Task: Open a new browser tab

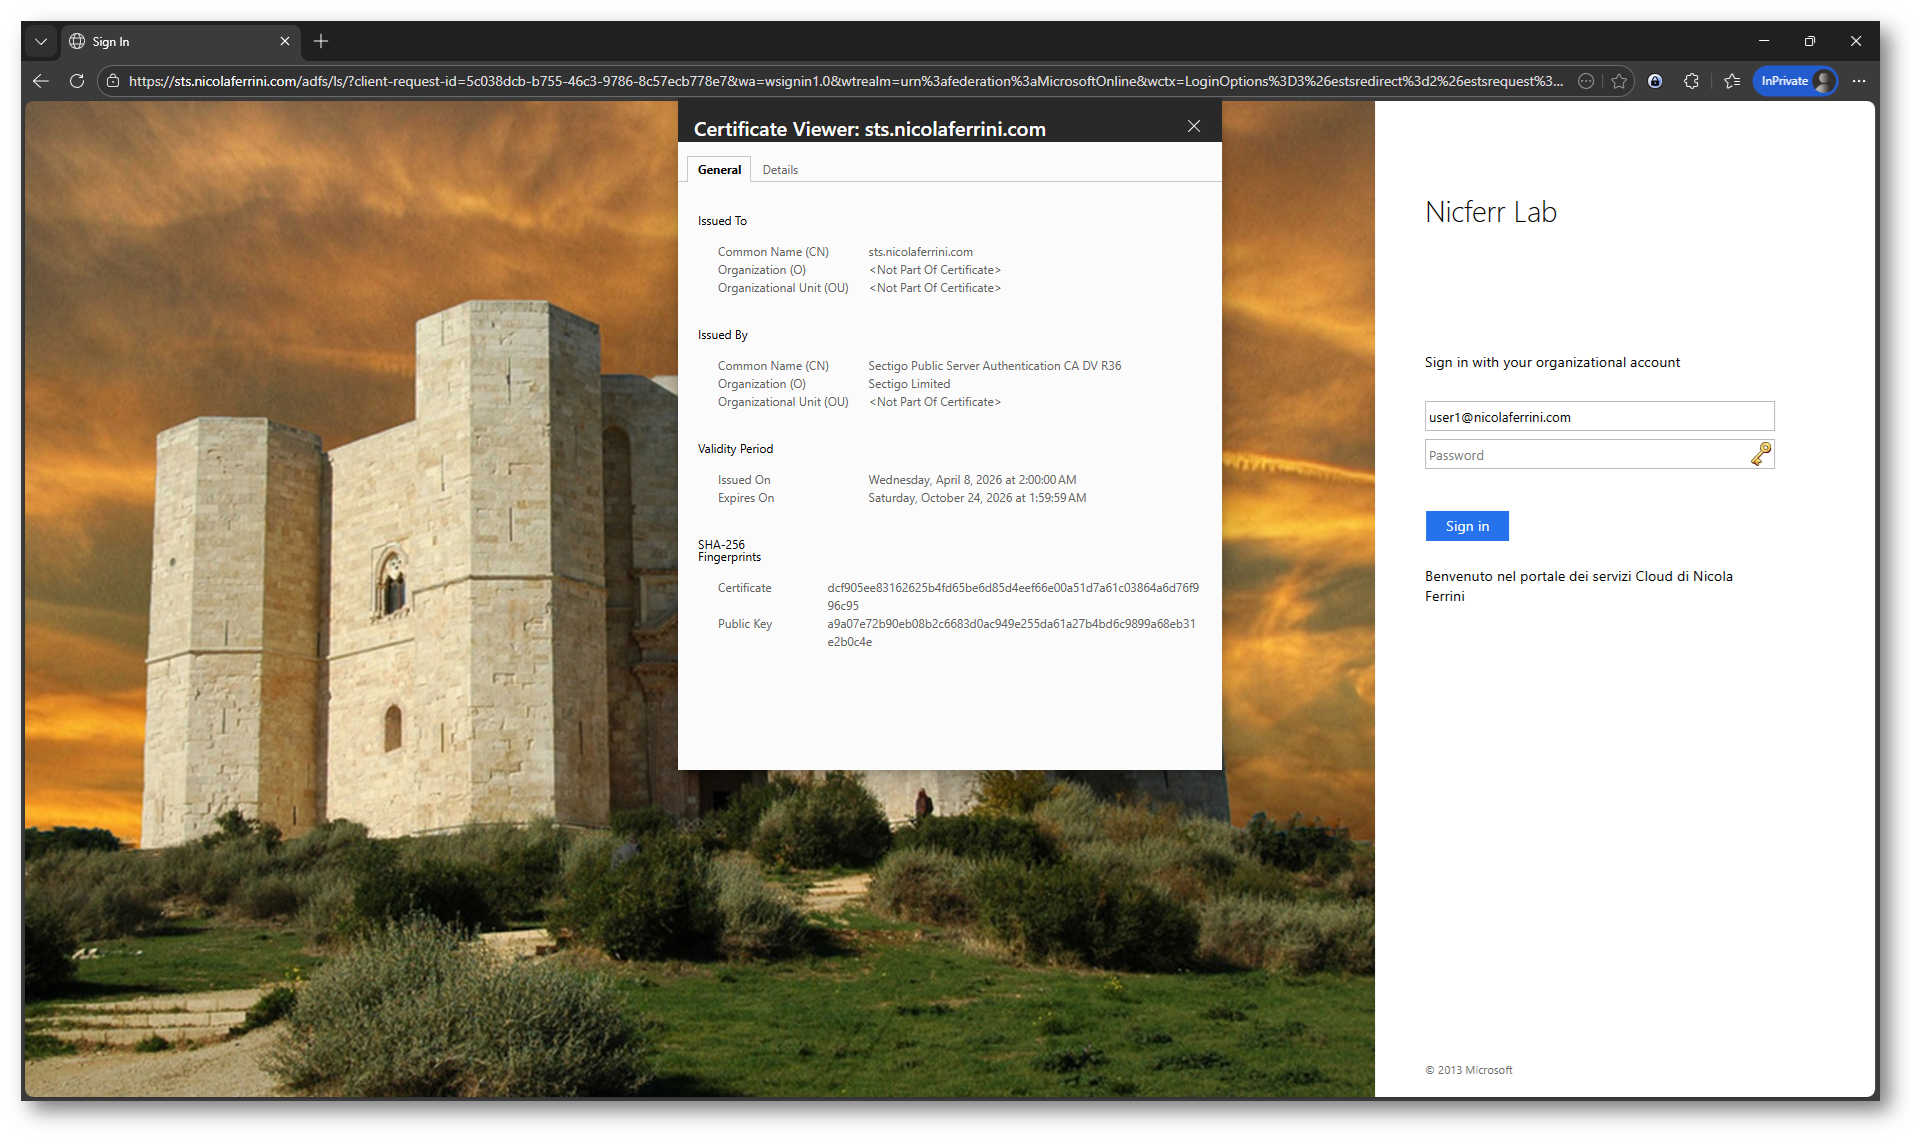Action: pyautogui.click(x=321, y=41)
